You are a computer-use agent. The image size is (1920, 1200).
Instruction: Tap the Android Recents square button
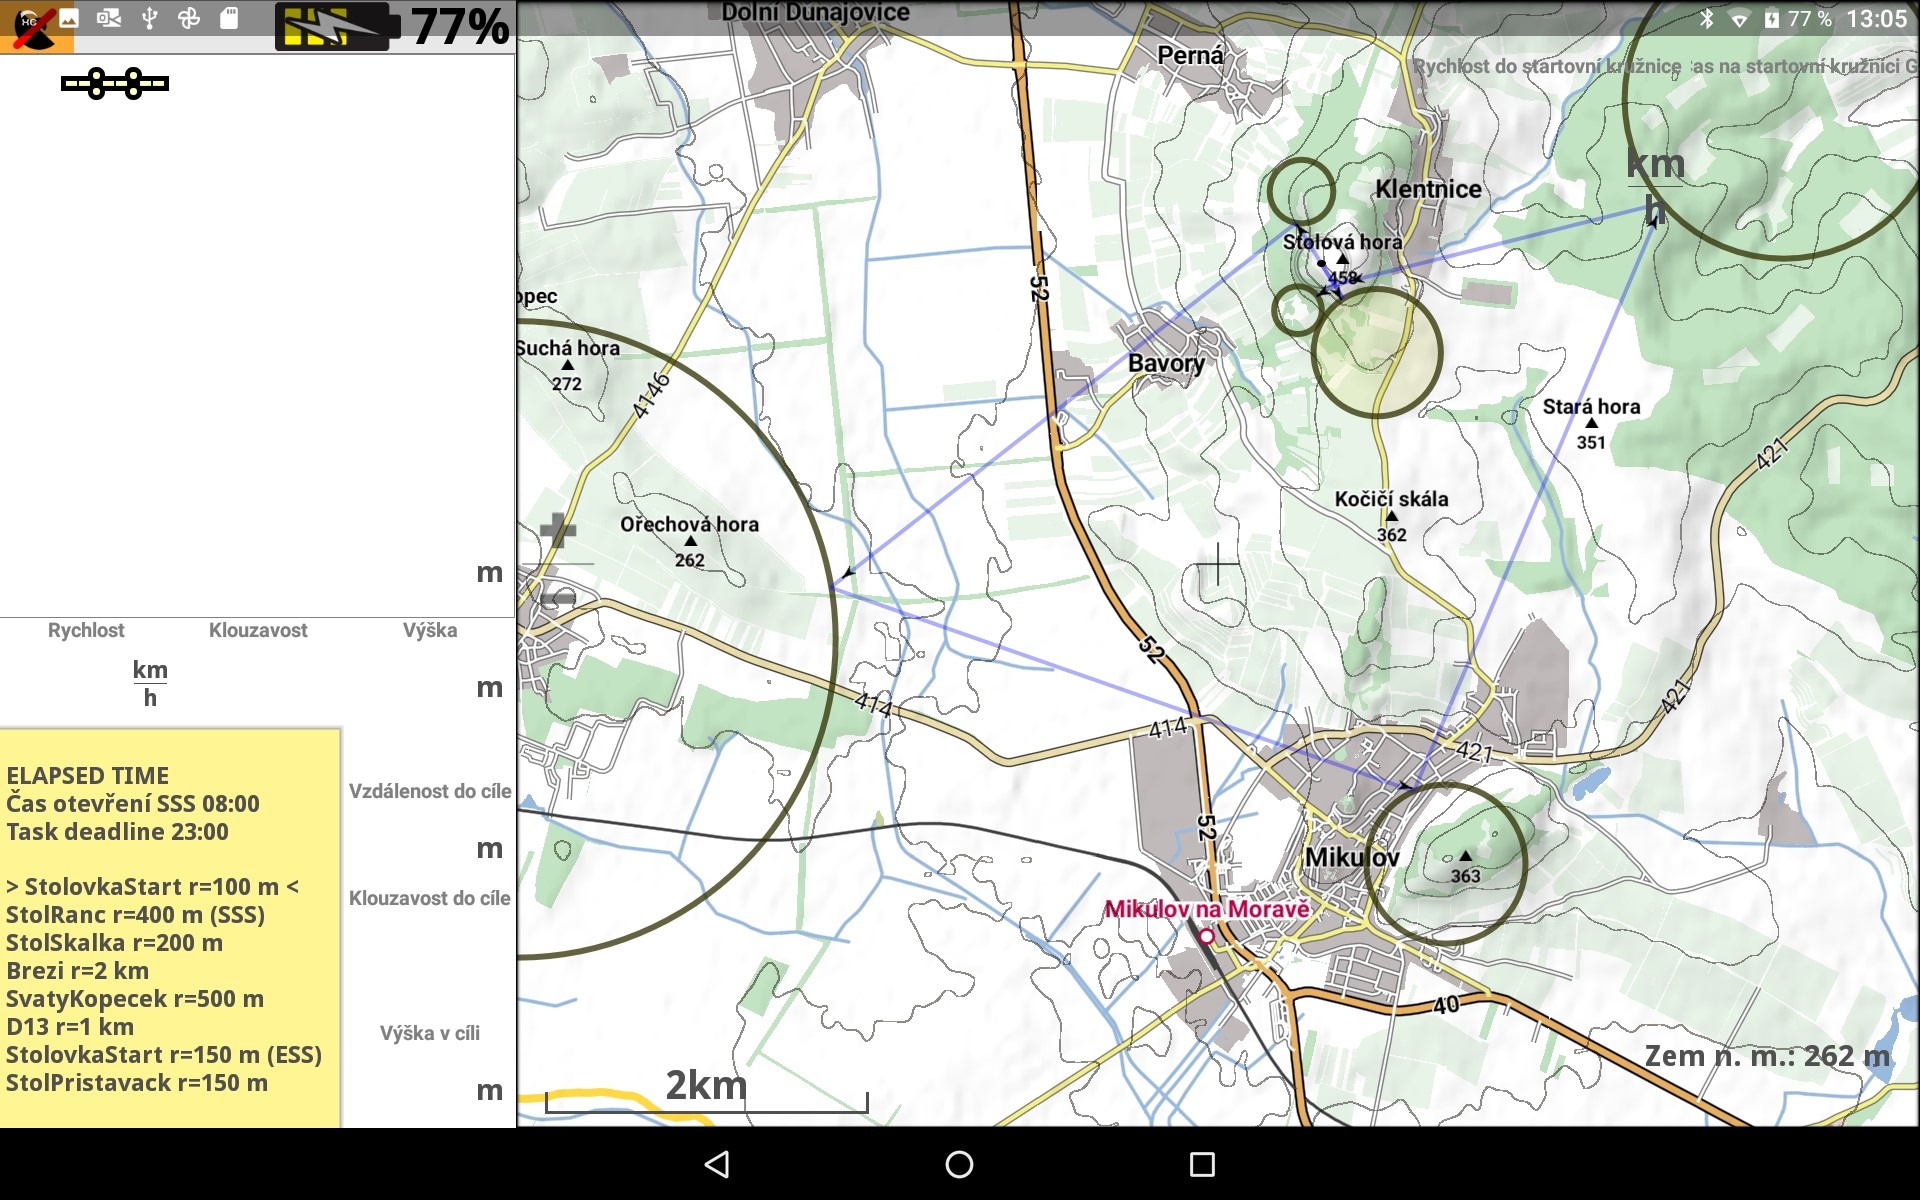[x=1202, y=1164]
